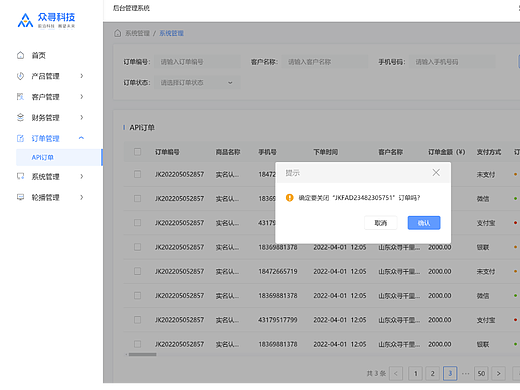Open 首页 menu item
The width and height of the screenshot is (520, 390).
click(x=39, y=55)
